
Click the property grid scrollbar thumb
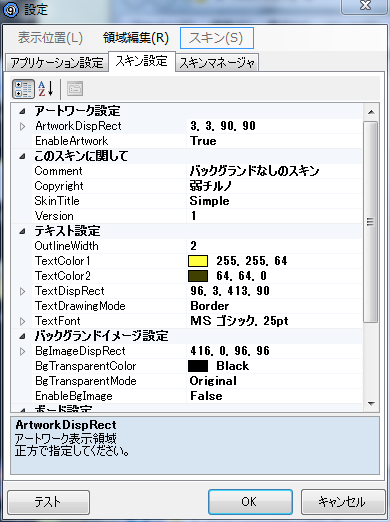[x=370, y=222]
